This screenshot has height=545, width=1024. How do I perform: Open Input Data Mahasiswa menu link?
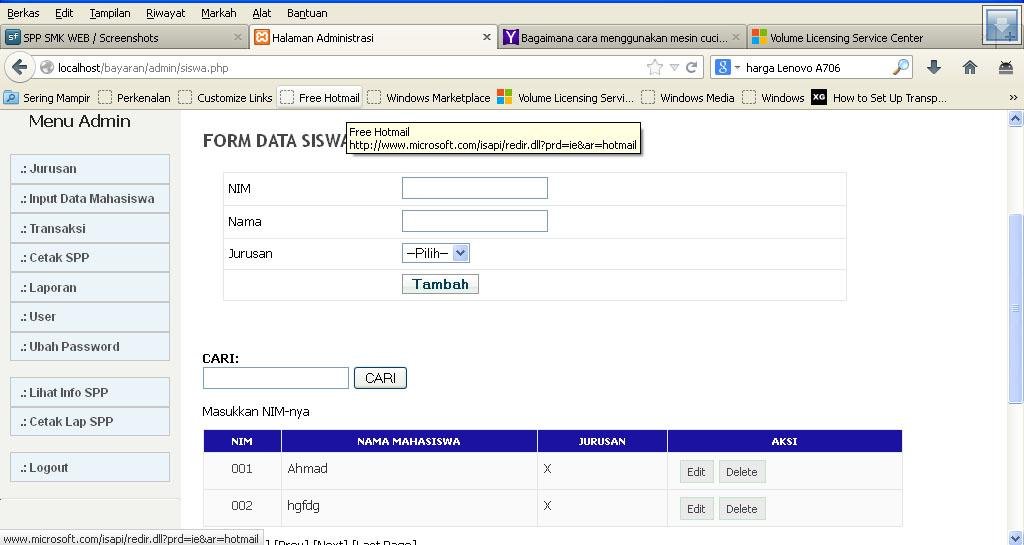[90, 198]
